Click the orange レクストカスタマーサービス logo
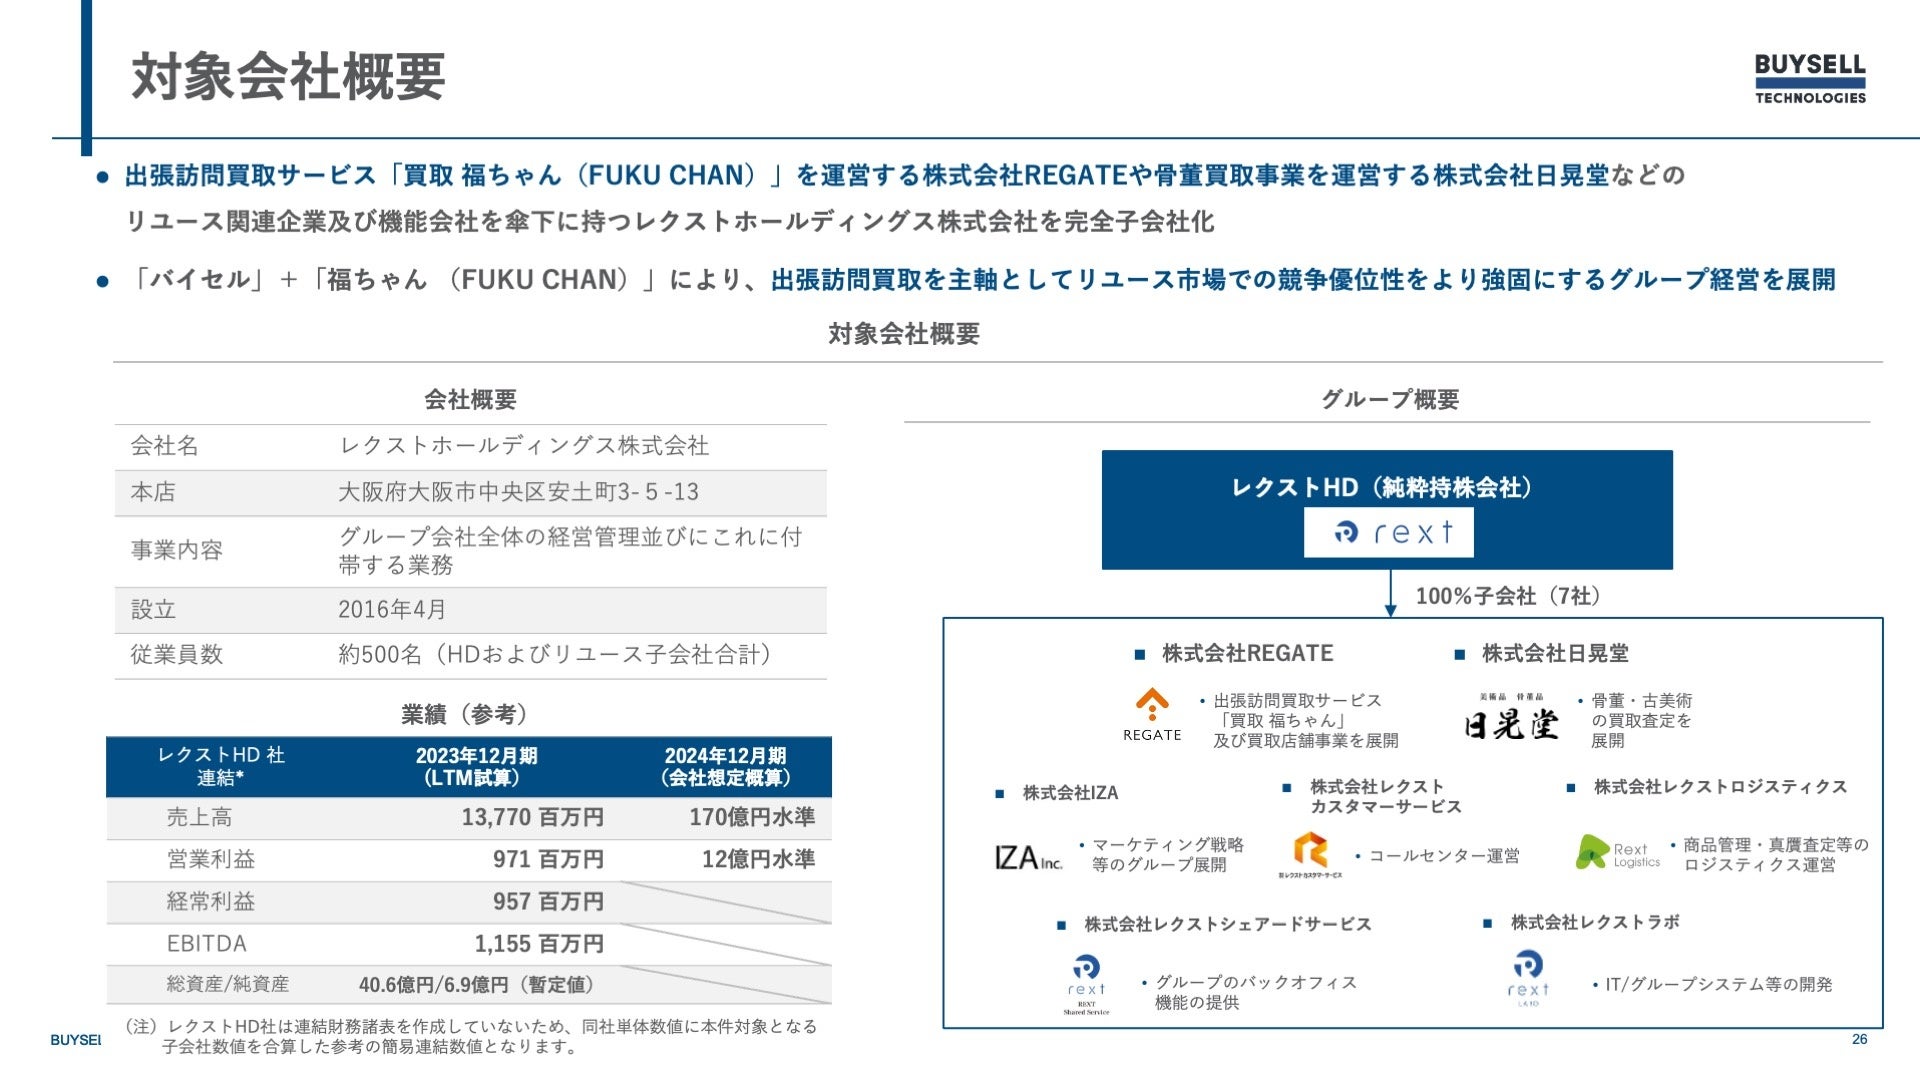Viewport: 1920px width, 1081px height. tap(1310, 853)
